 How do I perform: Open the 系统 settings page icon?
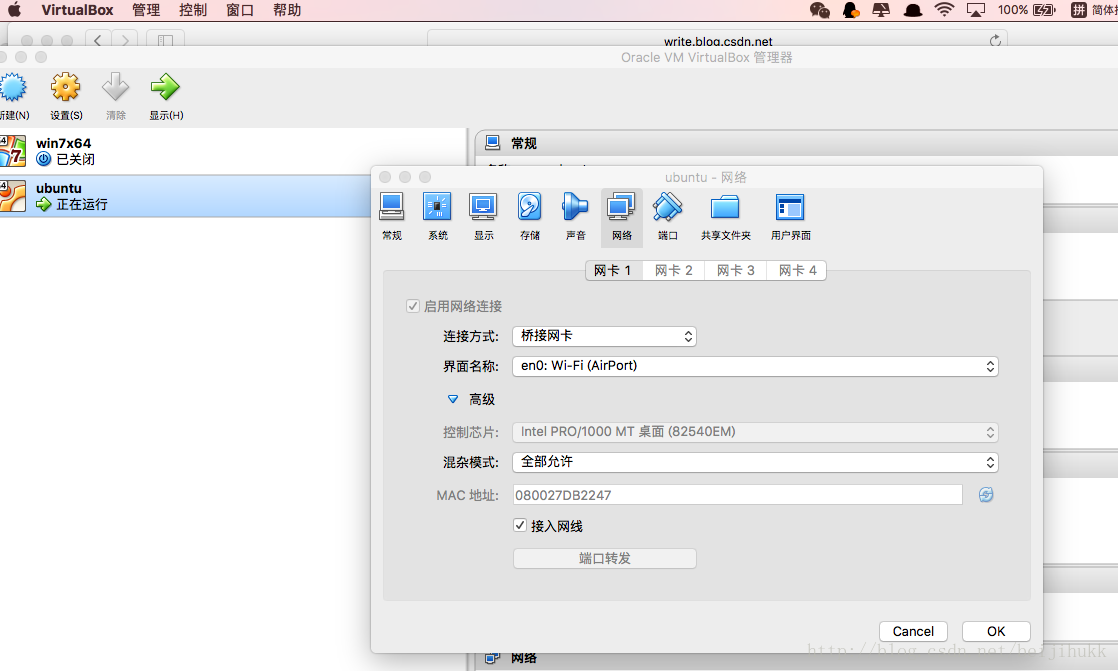tap(437, 211)
